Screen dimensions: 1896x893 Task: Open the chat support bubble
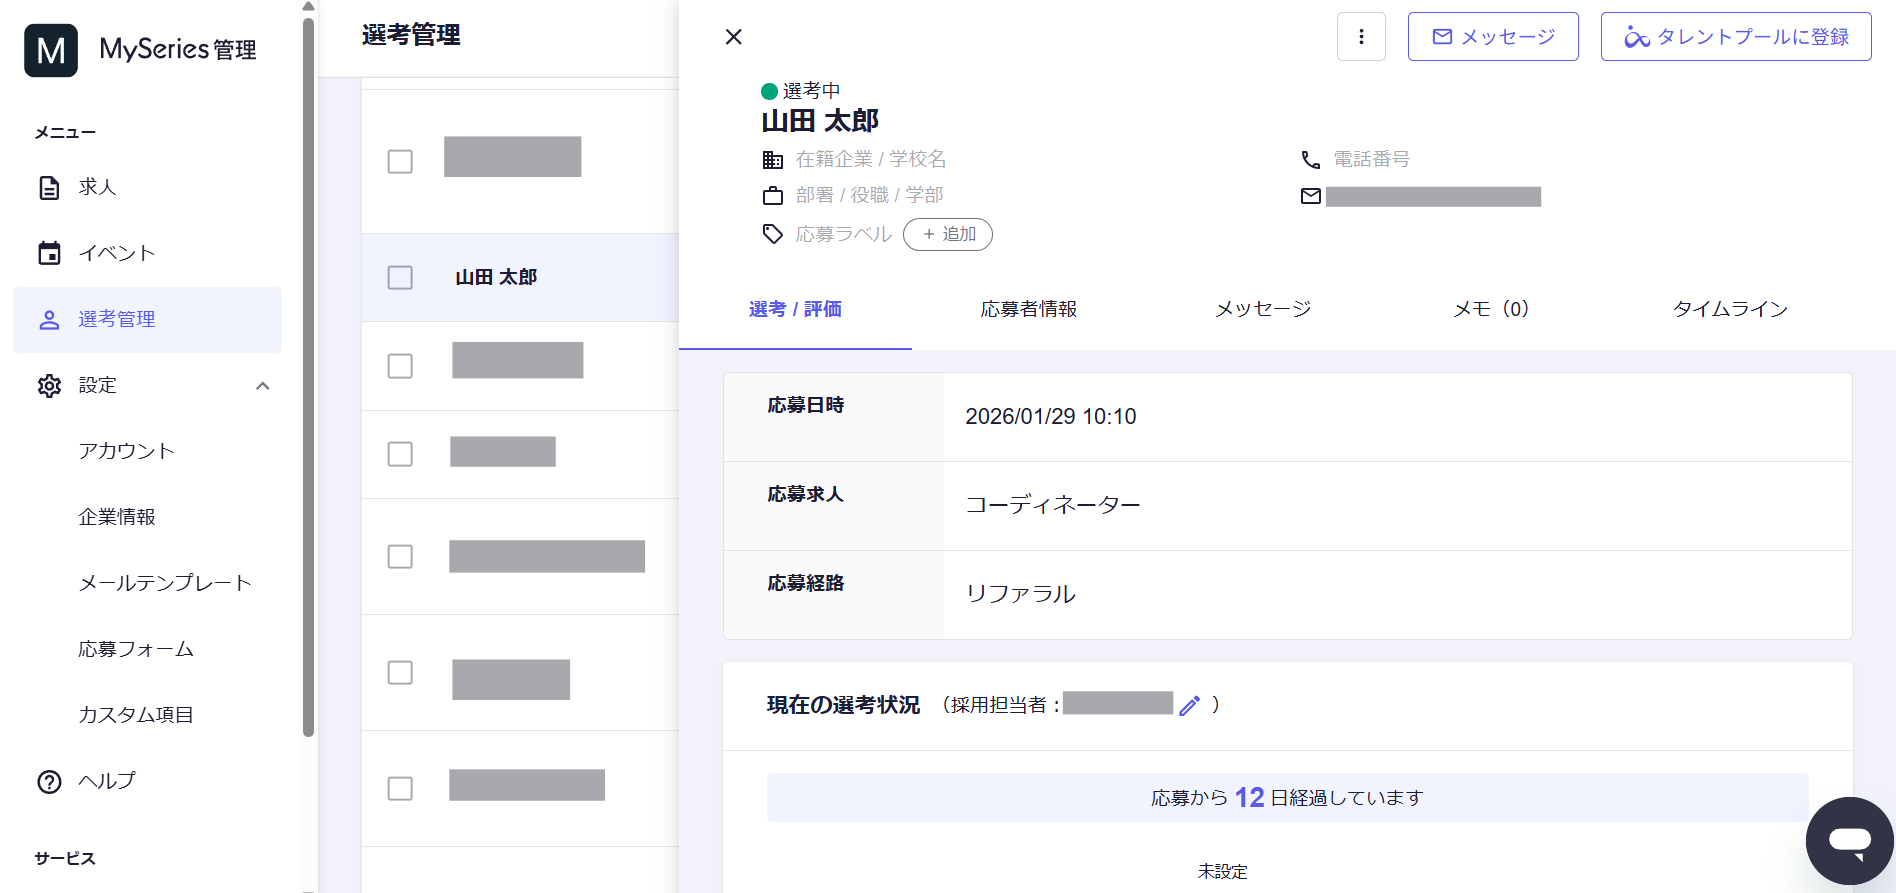click(x=1849, y=840)
